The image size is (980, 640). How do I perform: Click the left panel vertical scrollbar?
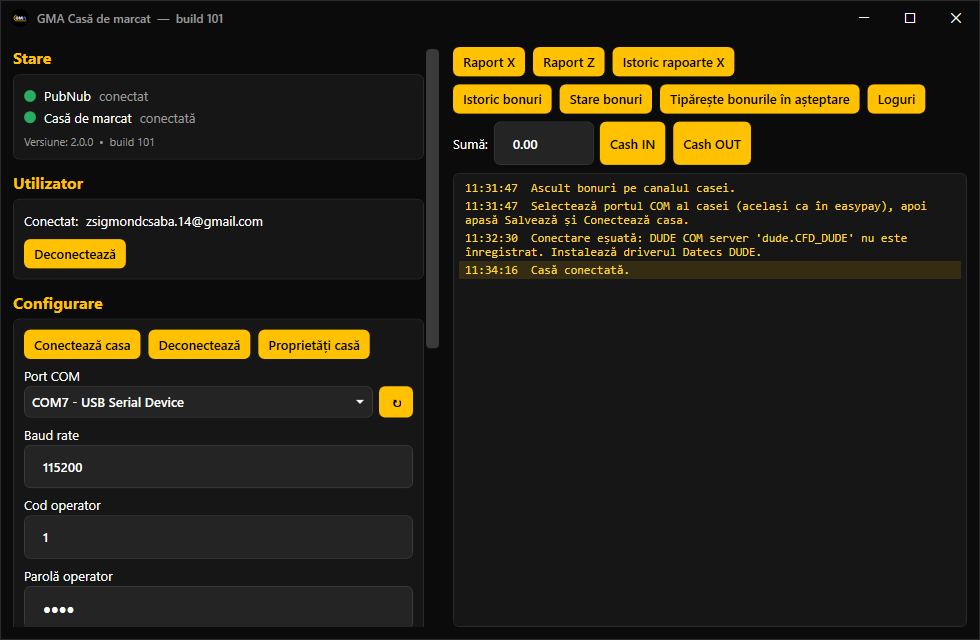point(432,199)
